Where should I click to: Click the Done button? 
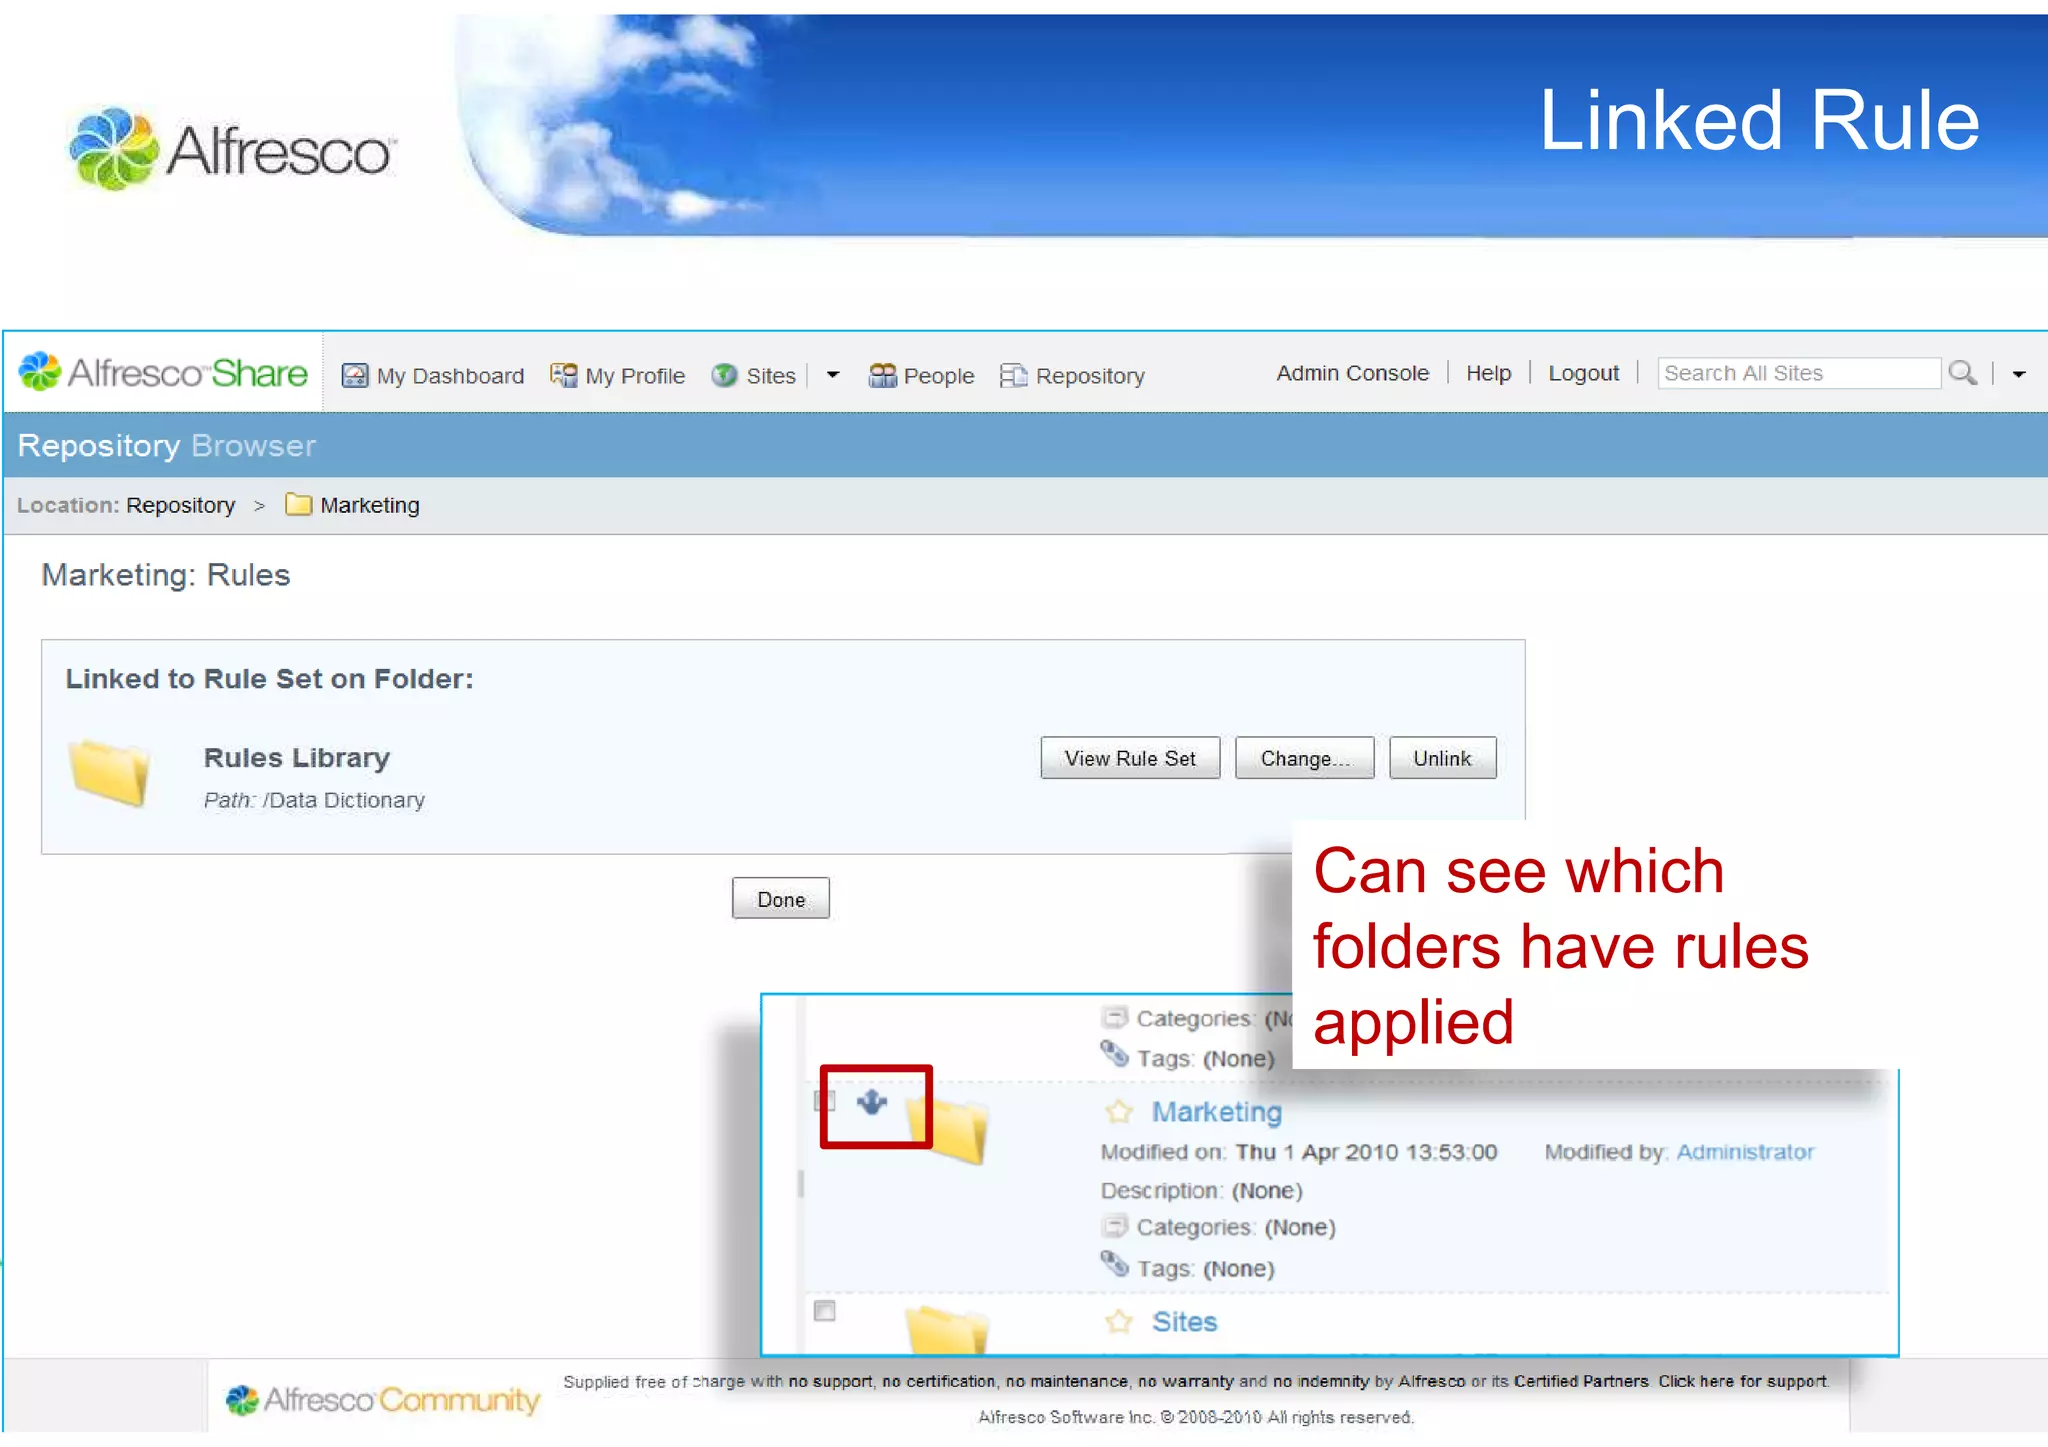coord(780,898)
